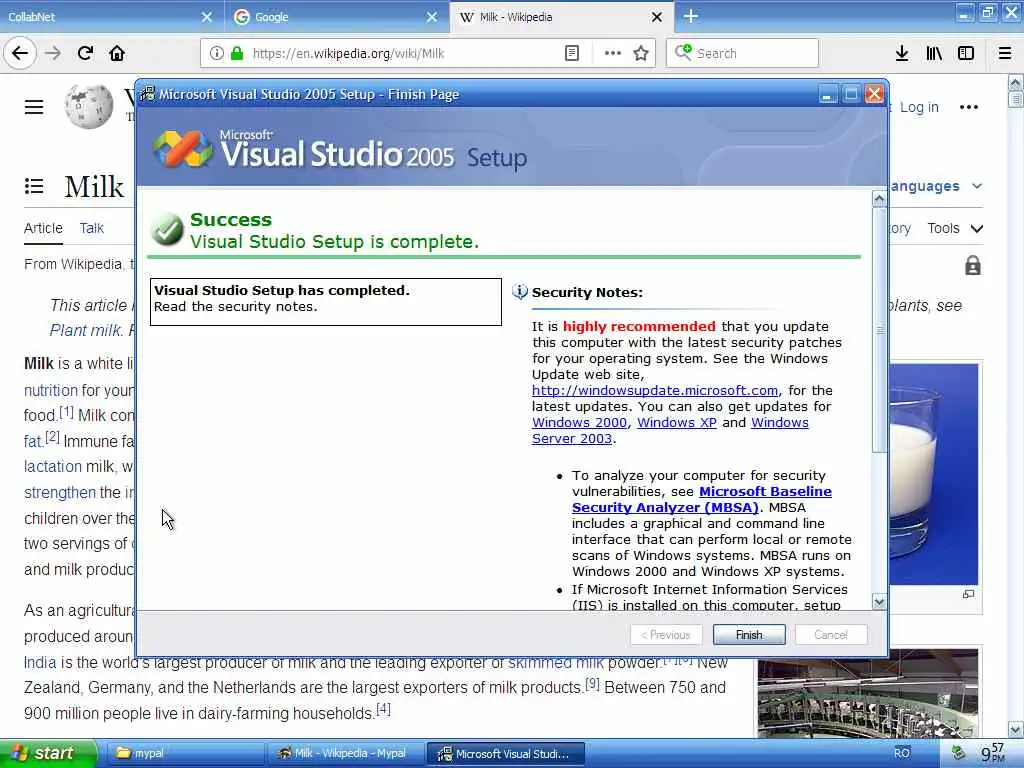Select Microsoft Visual Studio taskbar button
The height and width of the screenshot is (768, 1024).
tap(505, 753)
